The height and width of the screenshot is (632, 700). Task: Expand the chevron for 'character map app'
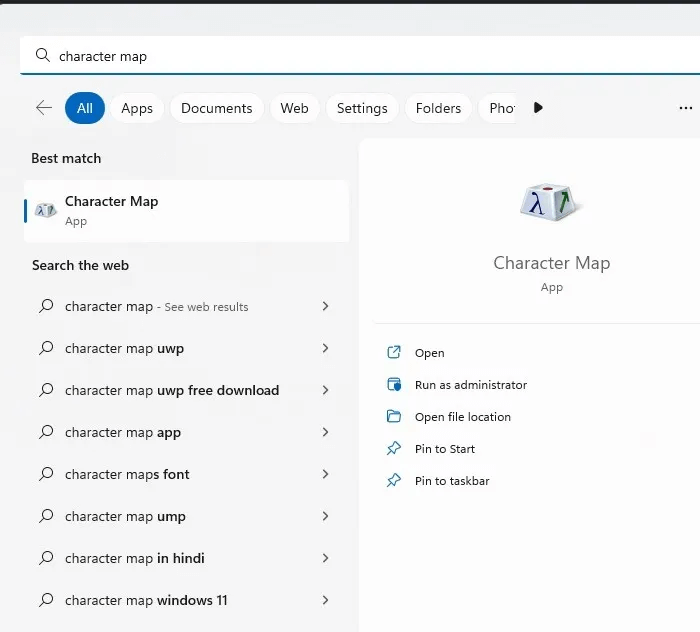click(325, 432)
